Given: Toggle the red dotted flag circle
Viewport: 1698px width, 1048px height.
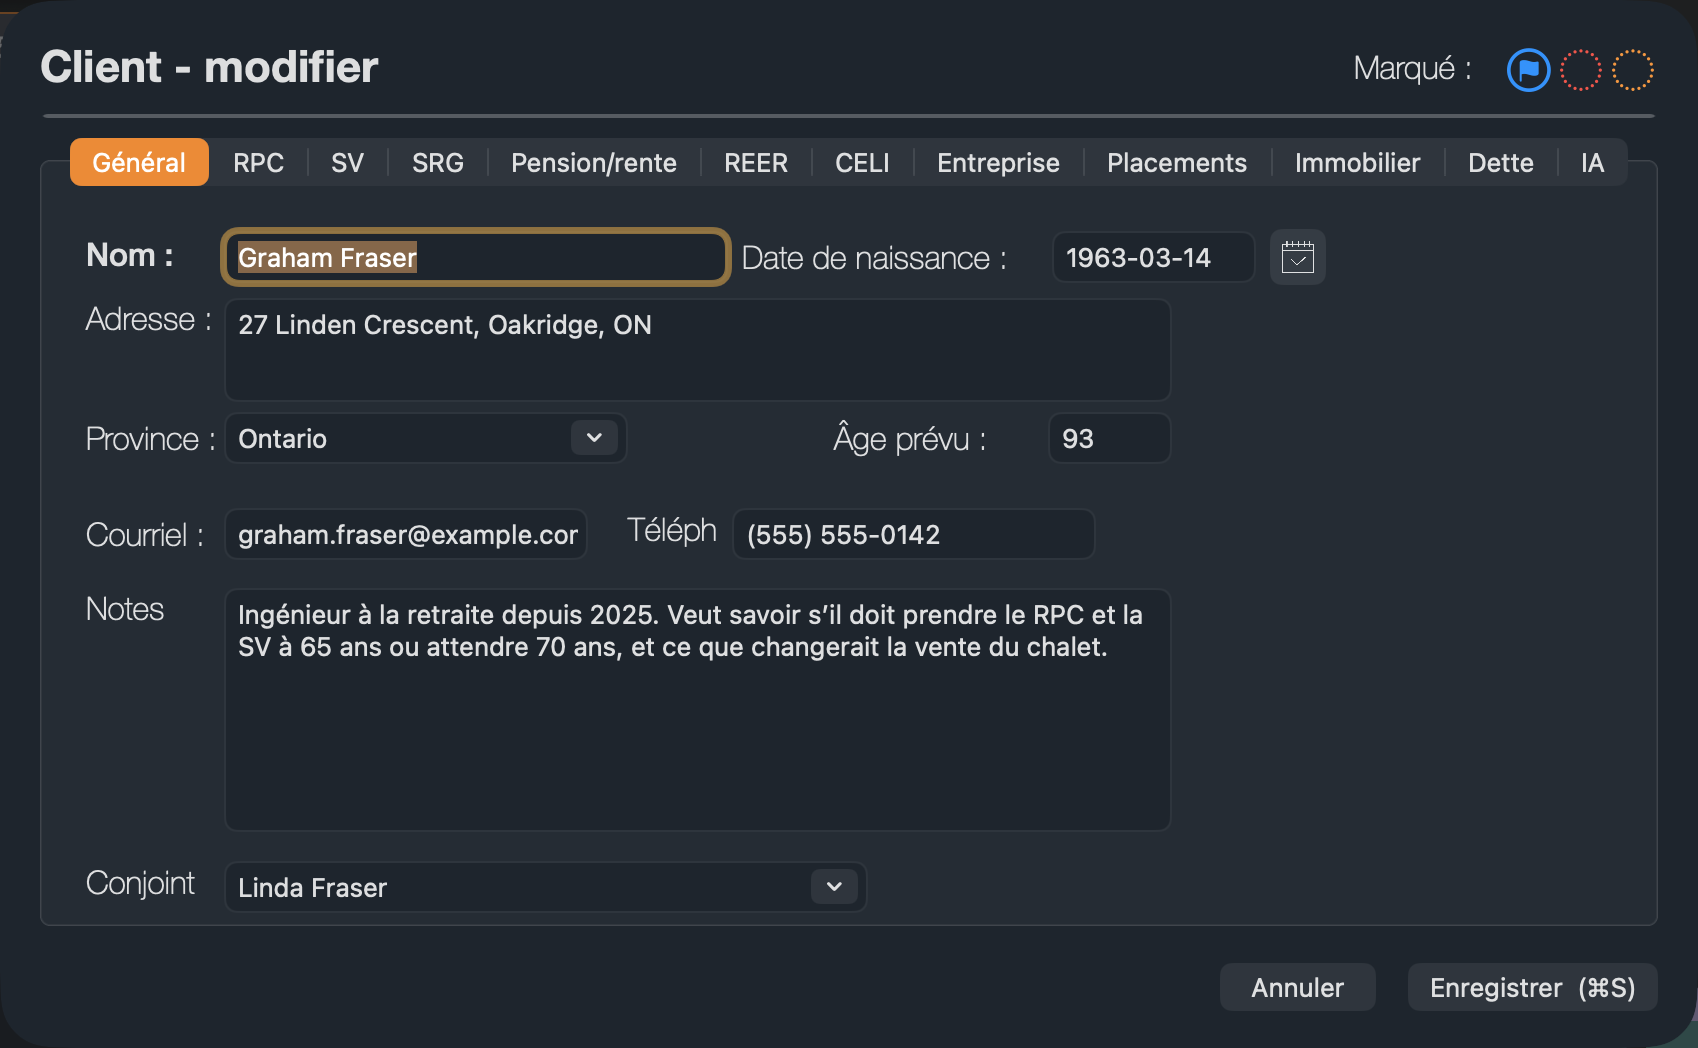Looking at the screenshot, I should (1580, 70).
